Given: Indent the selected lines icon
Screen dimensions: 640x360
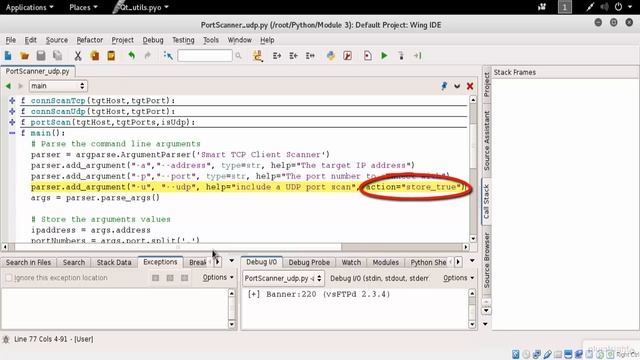Looking at the screenshot, I should pos(277,56).
